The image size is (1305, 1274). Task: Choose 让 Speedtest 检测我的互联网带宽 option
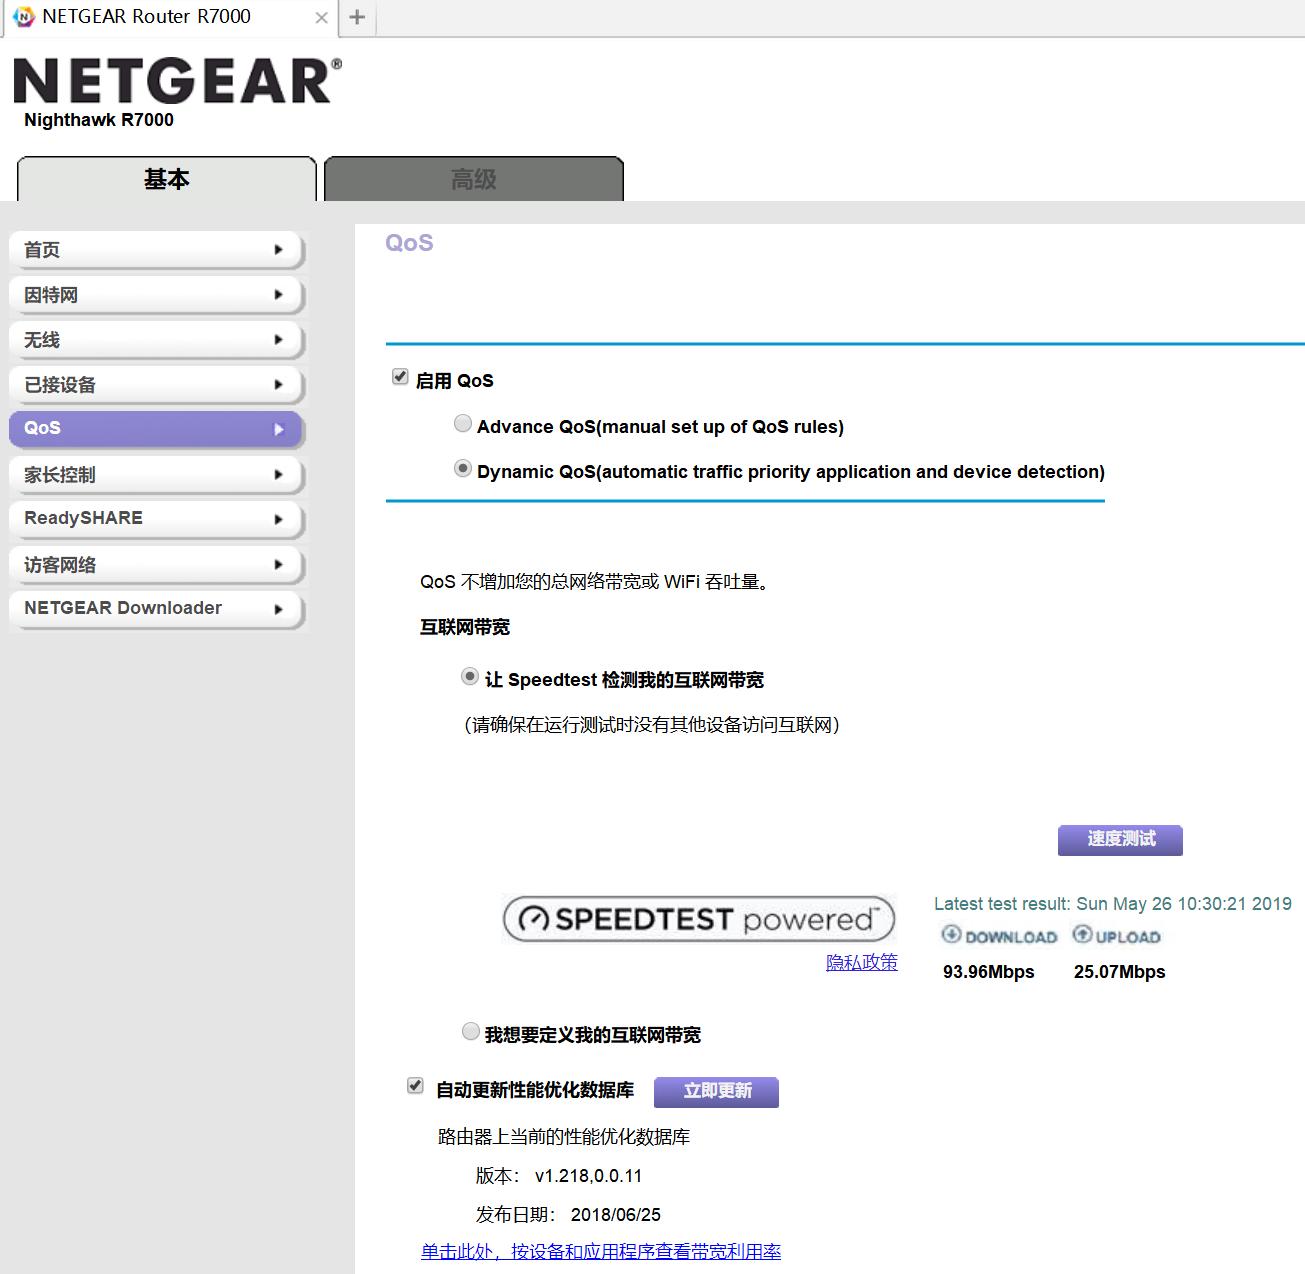(470, 677)
